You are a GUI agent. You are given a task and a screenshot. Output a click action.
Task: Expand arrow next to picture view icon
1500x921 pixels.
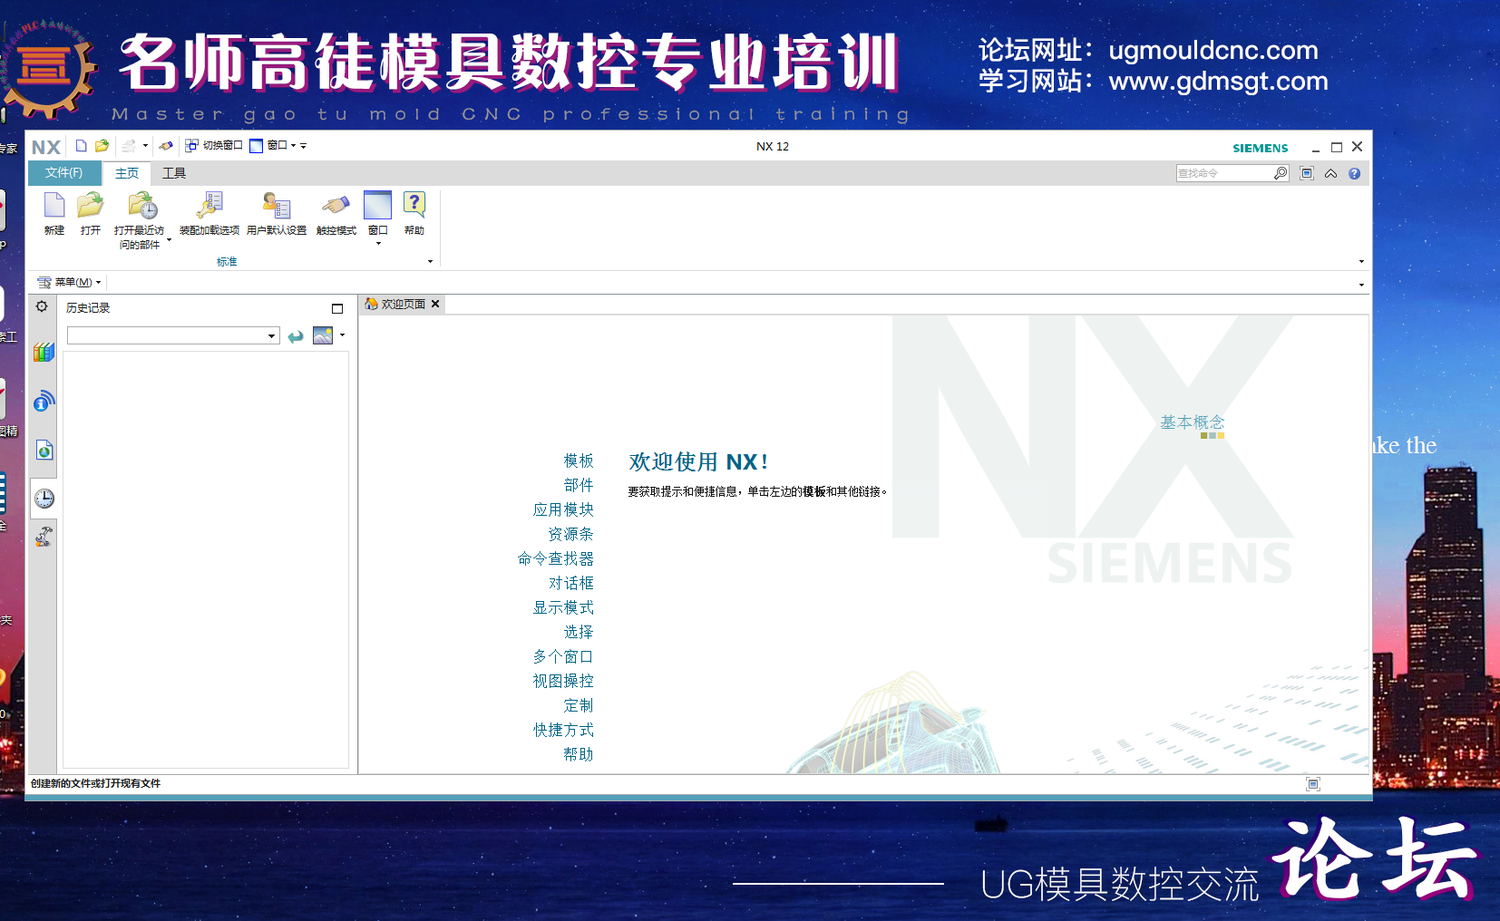pos(342,335)
